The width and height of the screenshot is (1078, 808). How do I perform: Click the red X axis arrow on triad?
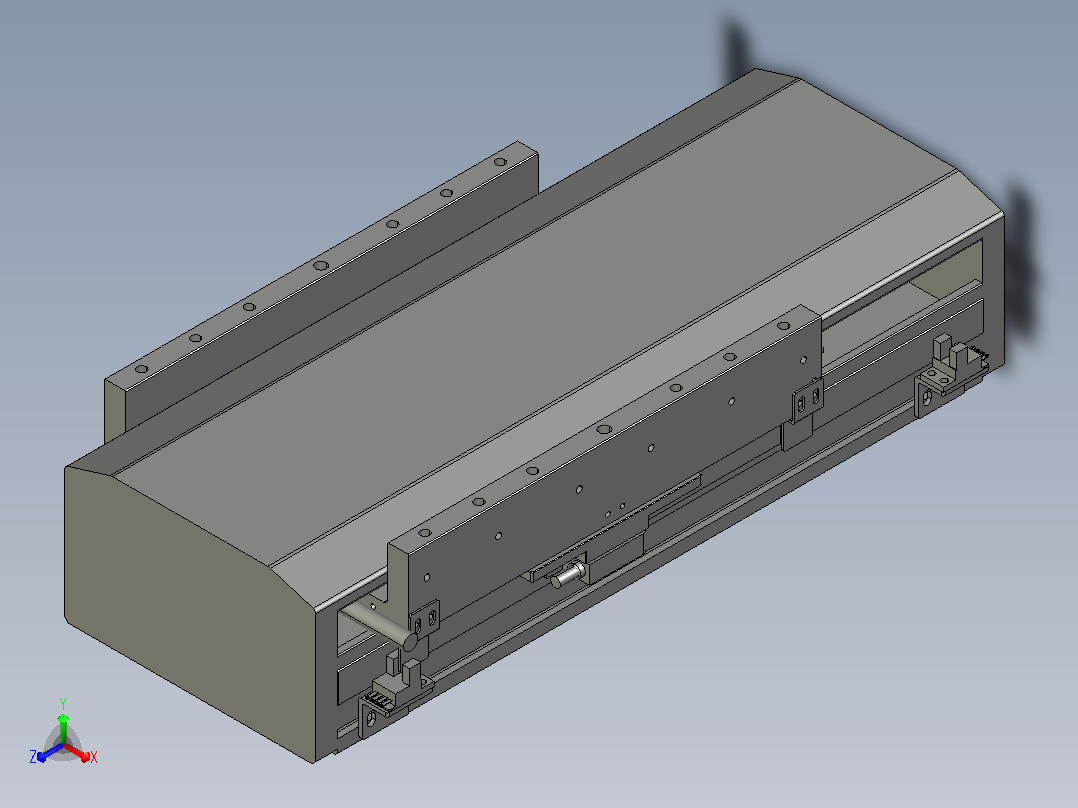pos(79,753)
